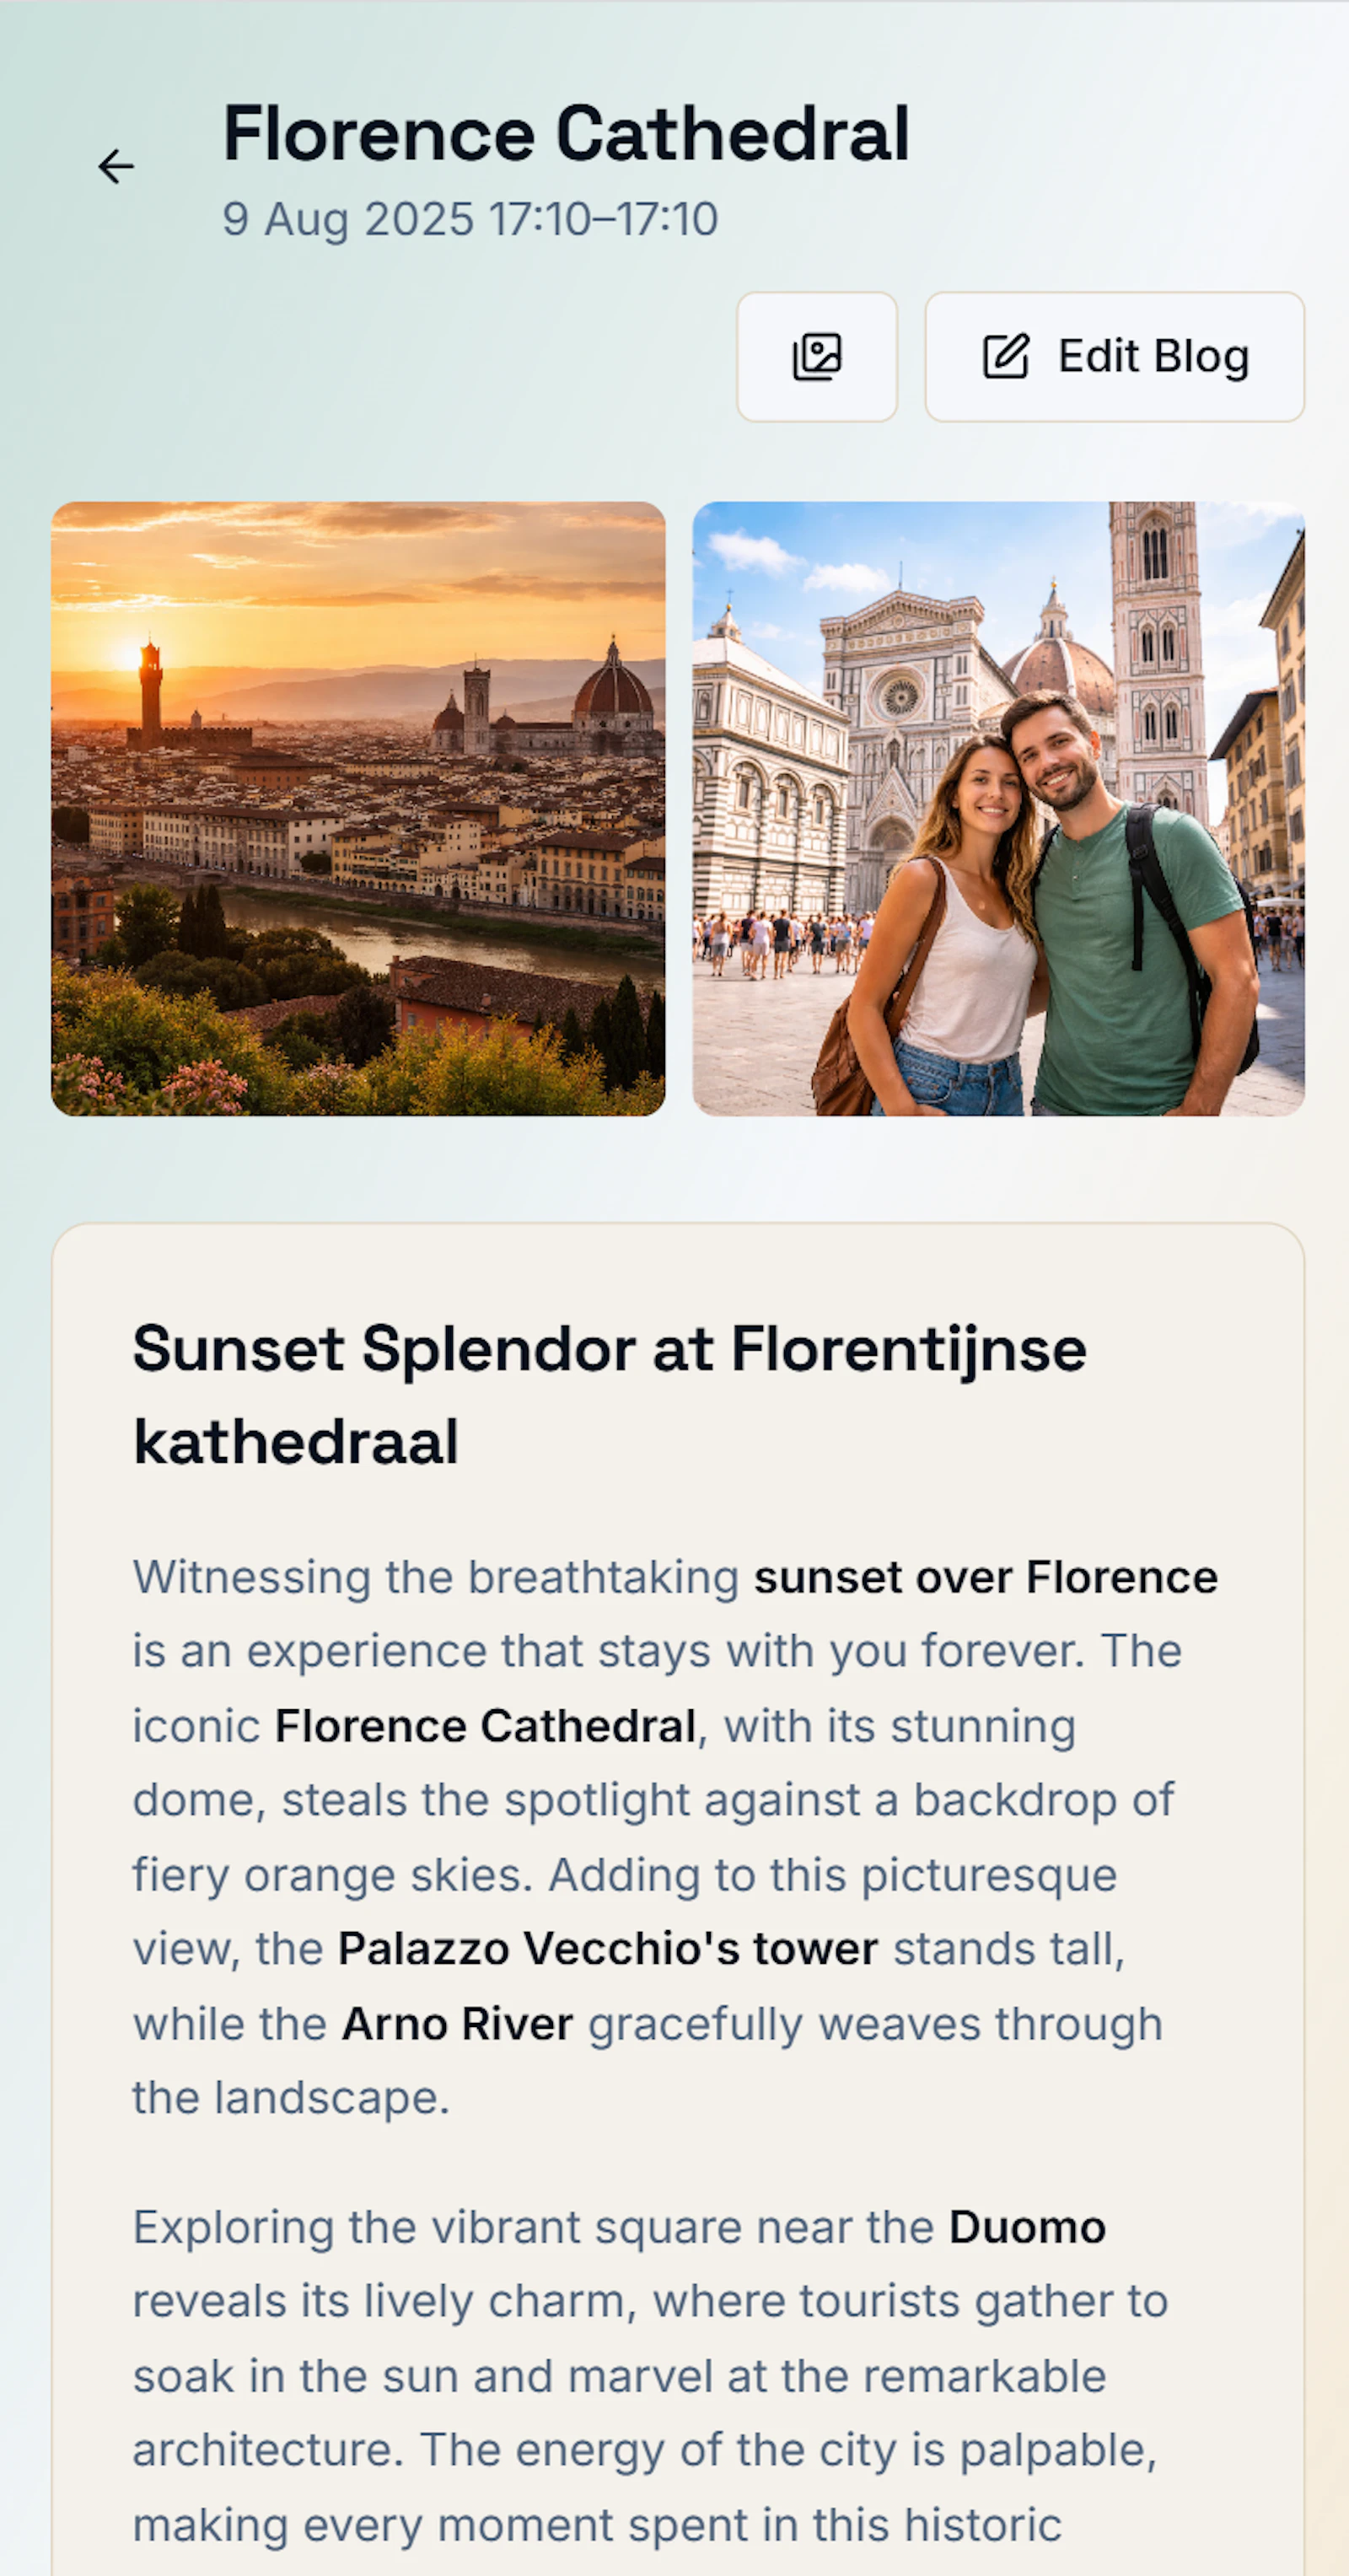Select the bolded word Duomo
The image size is (1349, 2576).
pyautogui.click(x=1025, y=2226)
